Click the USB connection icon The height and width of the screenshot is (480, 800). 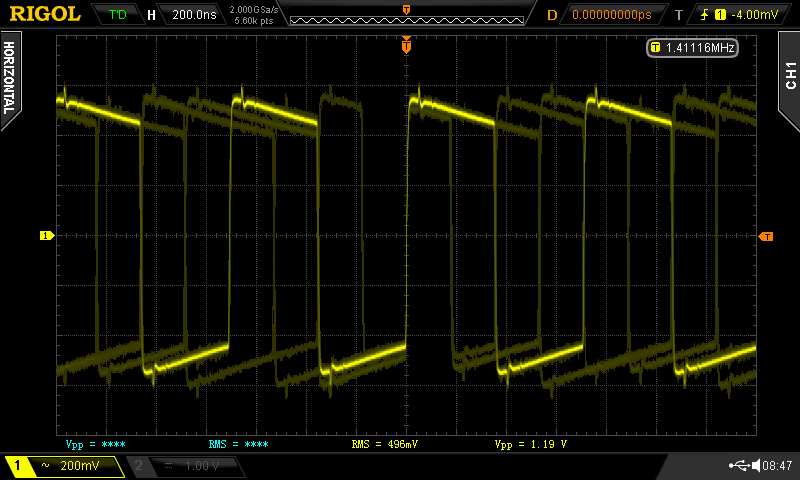(x=739, y=465)
